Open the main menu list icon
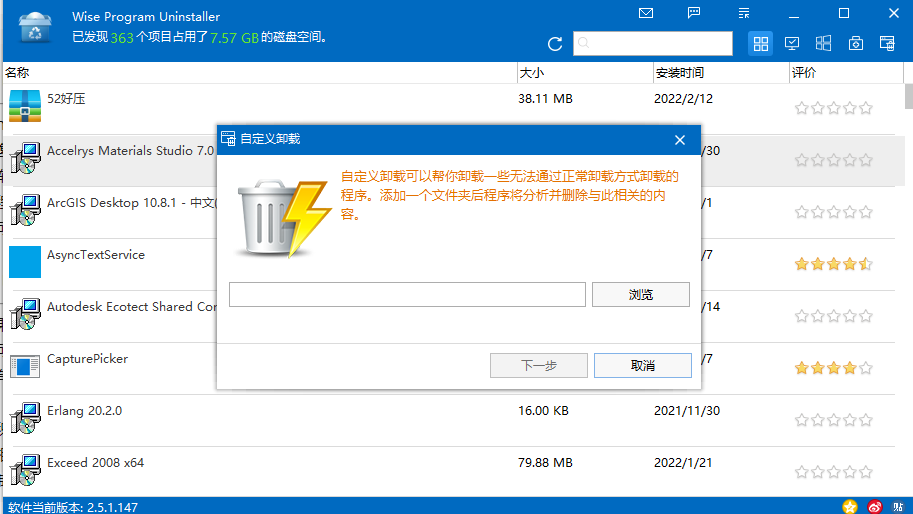The image size is (913, 514). [x=744, y=13]
